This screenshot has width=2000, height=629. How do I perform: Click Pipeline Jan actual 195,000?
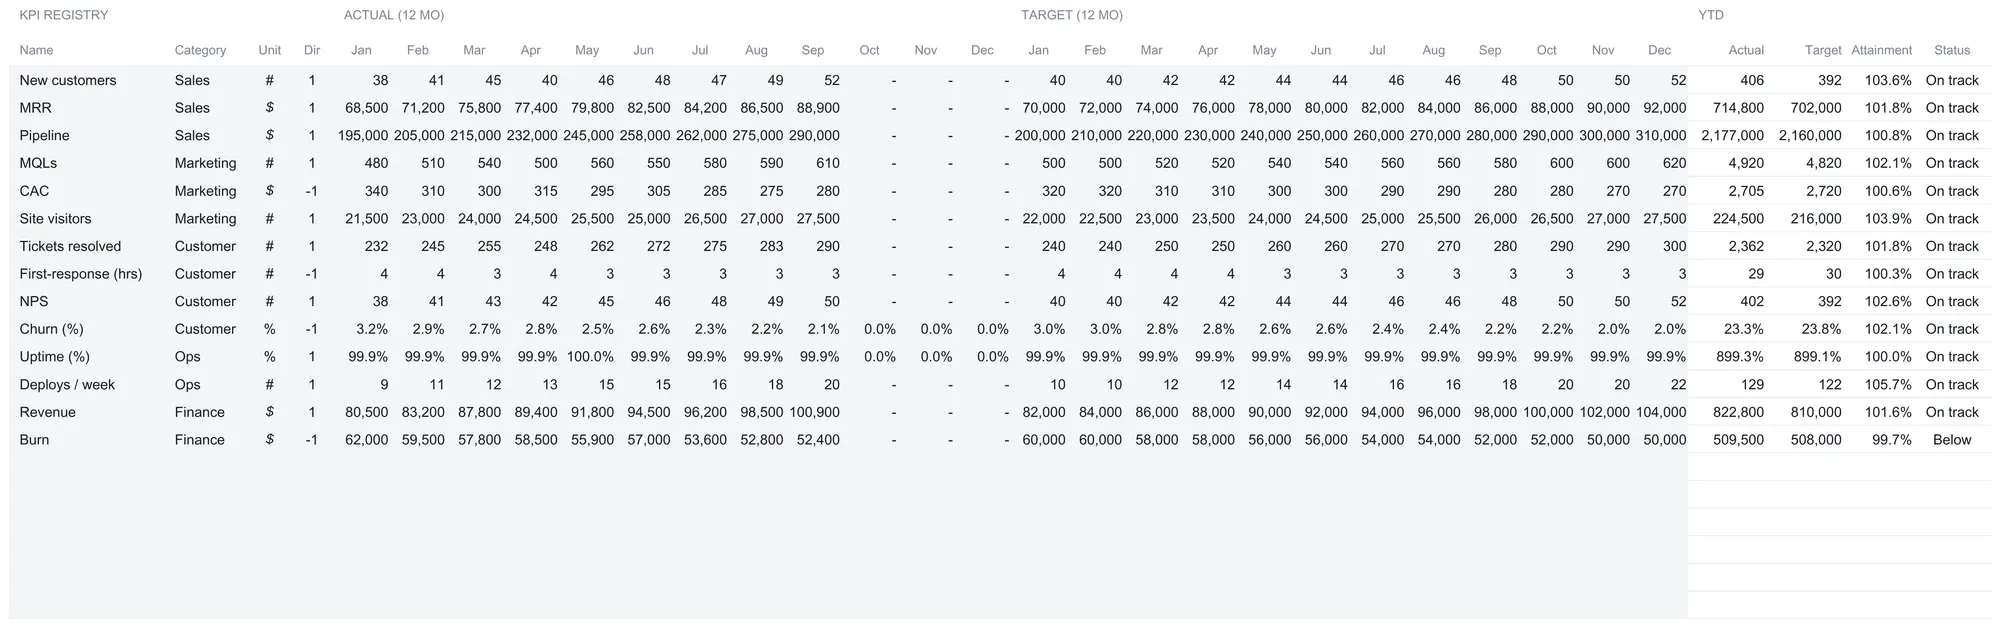click(x=363, y=135)
